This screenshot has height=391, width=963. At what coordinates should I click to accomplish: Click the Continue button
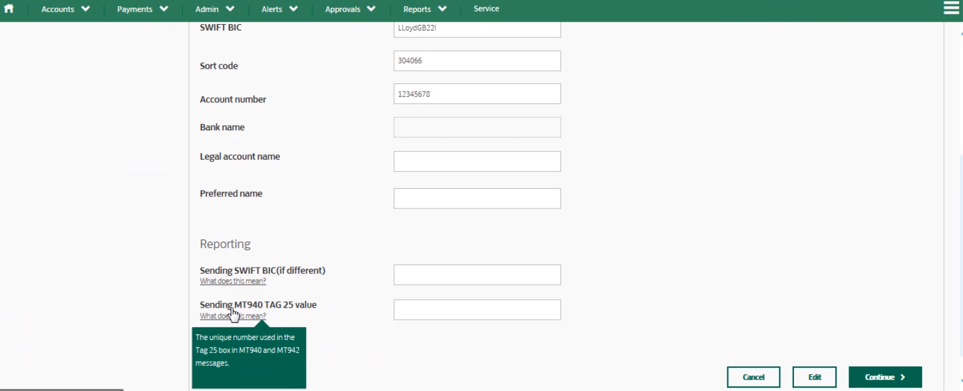[x=885, y=377]
